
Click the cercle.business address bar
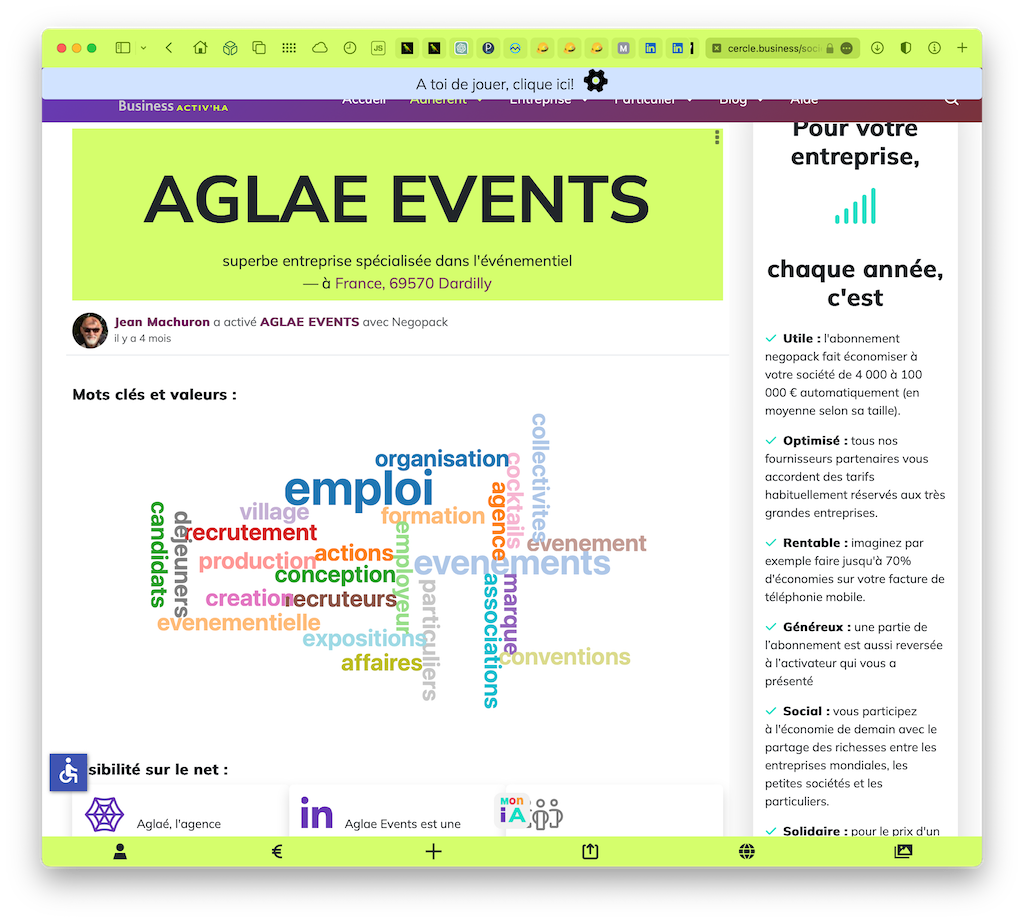[x=774, y=48]
